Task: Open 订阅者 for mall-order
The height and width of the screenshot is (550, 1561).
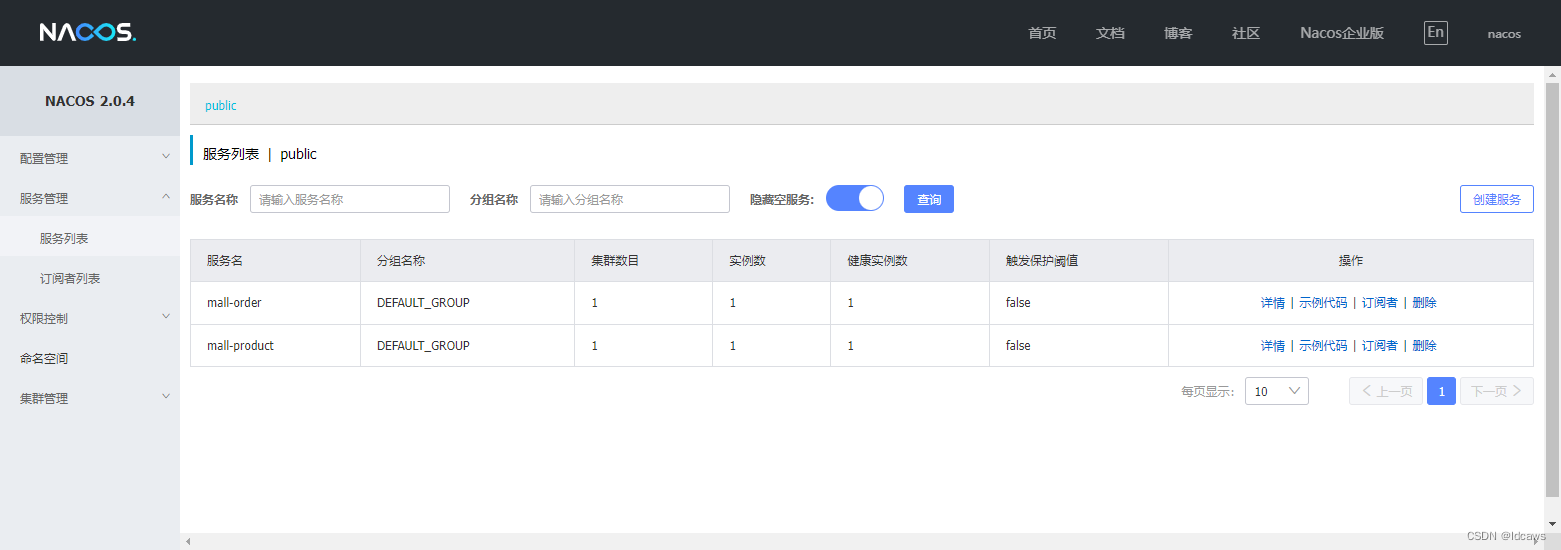Action: tap(1380, 303)
